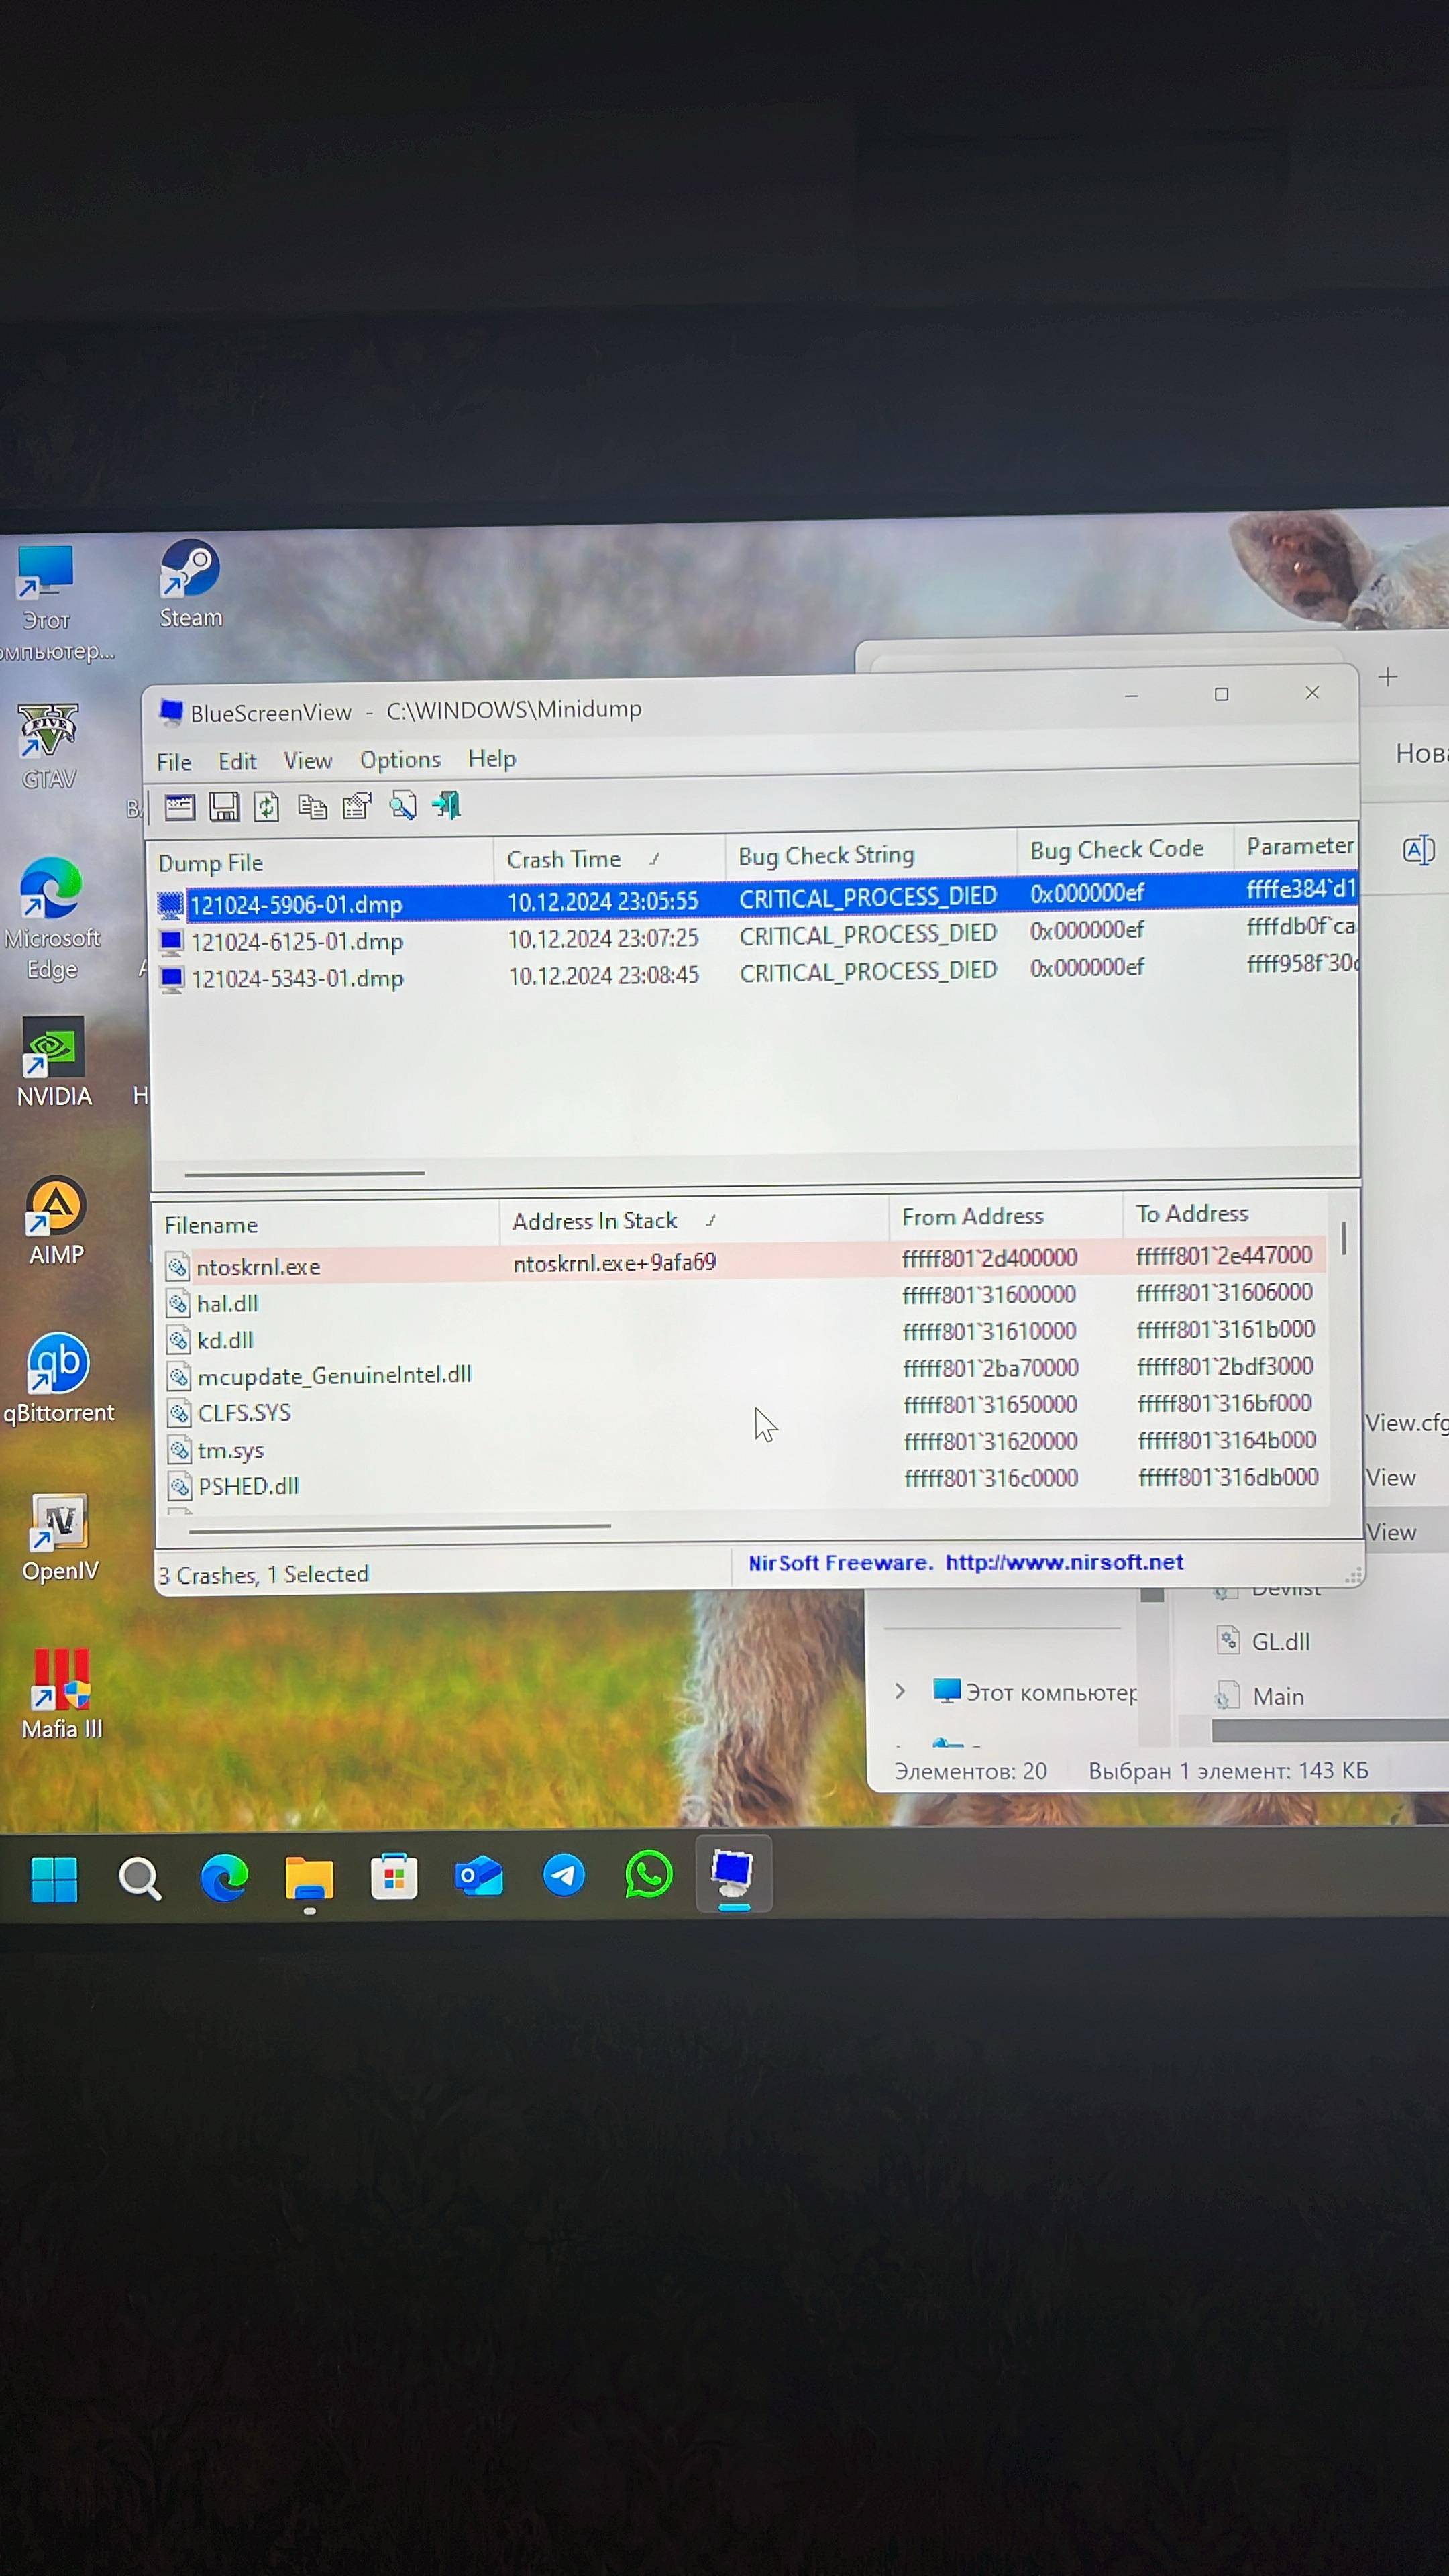
Task: Open Steam desktop shortcut
Action: point(190,585)
